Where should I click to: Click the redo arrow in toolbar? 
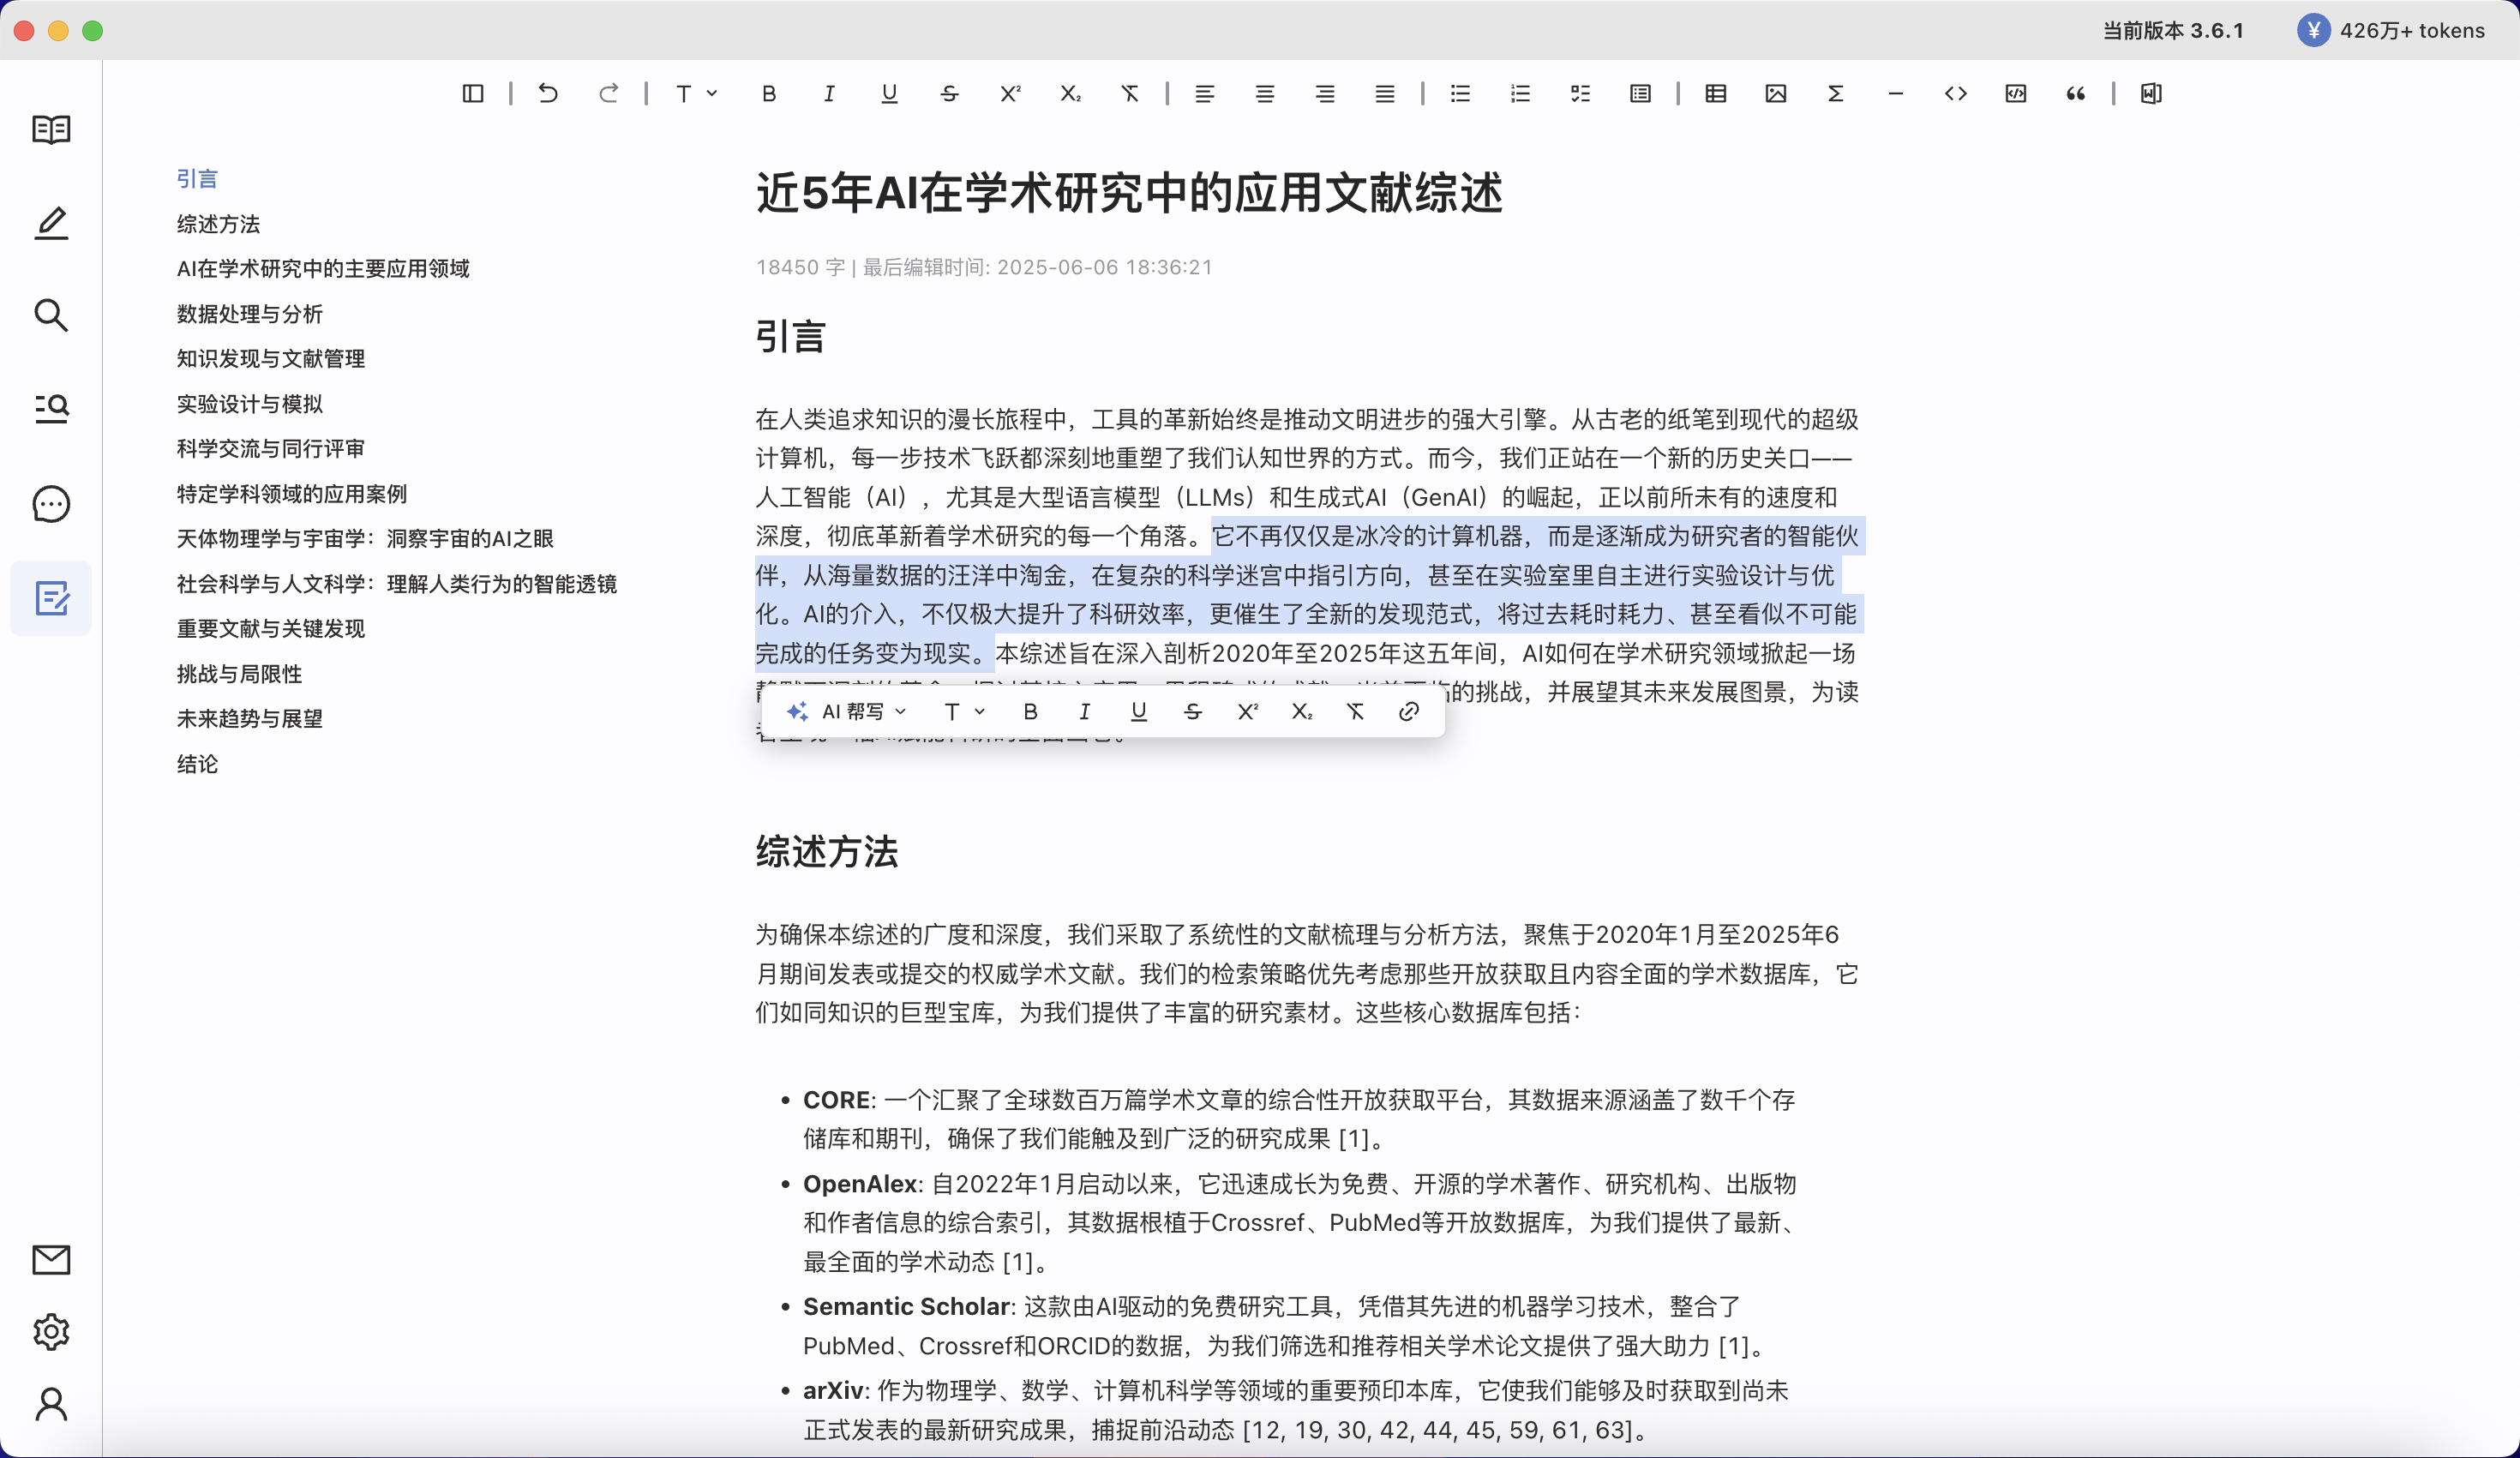click(608, 93)
